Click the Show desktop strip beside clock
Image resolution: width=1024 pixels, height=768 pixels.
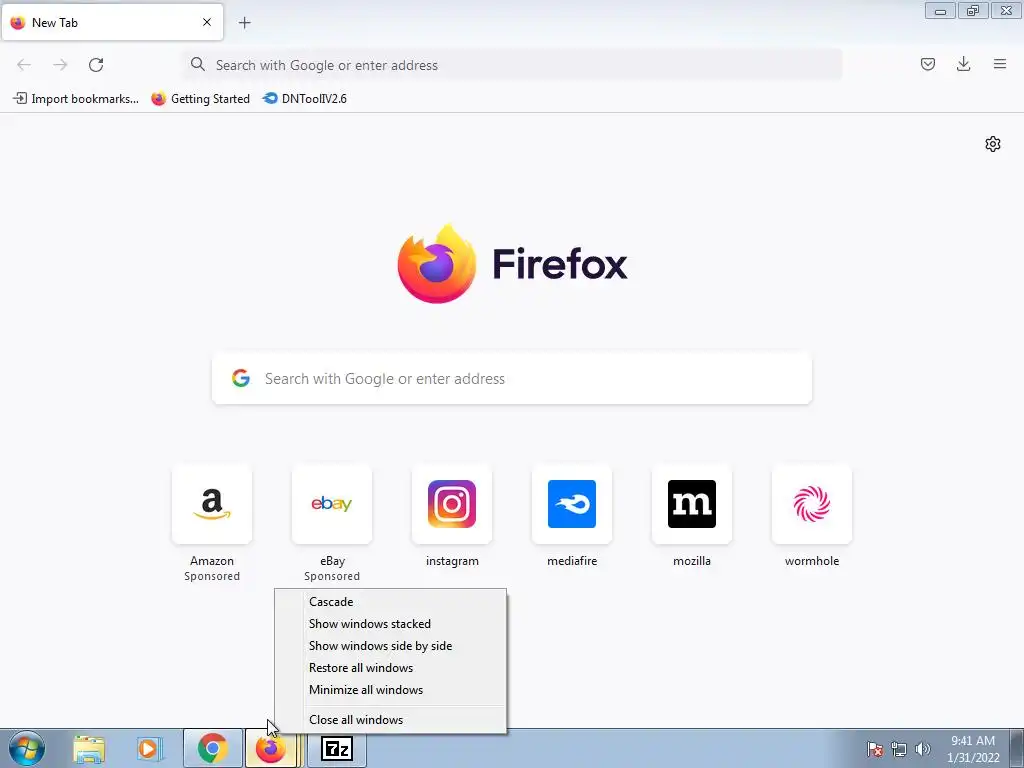[x=1017, y=749]
